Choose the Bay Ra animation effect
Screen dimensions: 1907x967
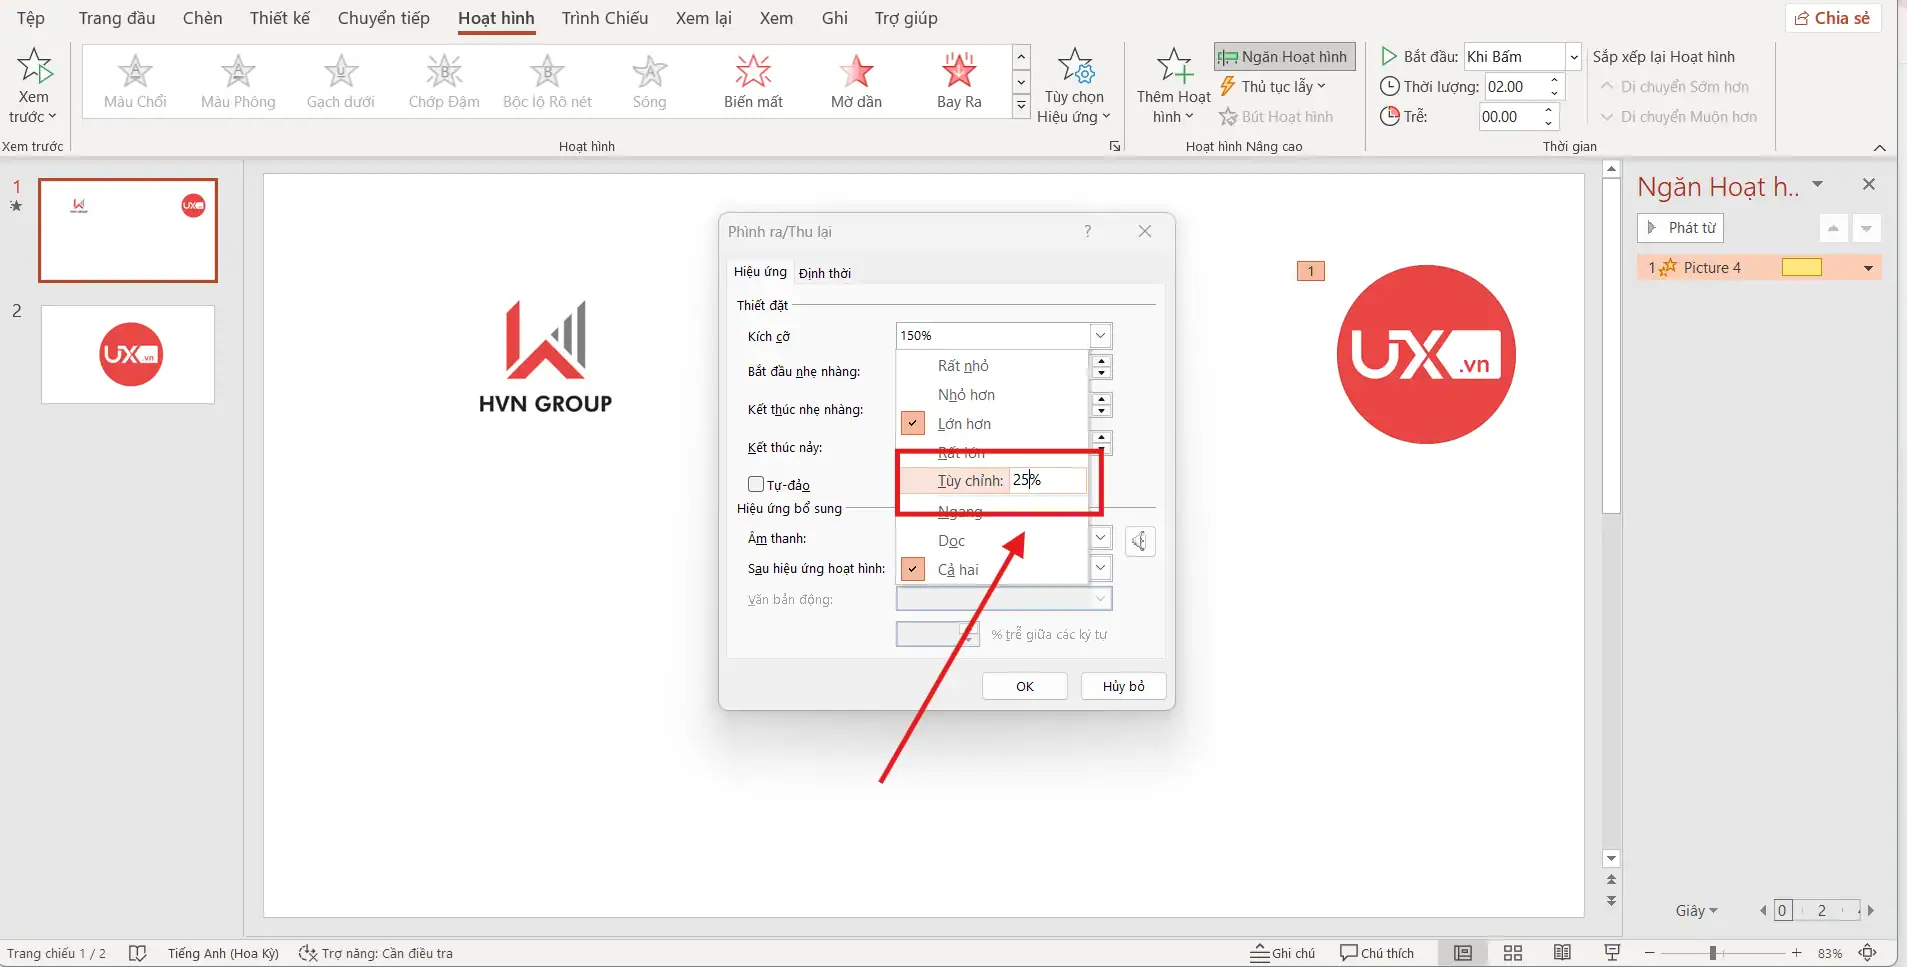pyautogui.click(x=959, y=81)
